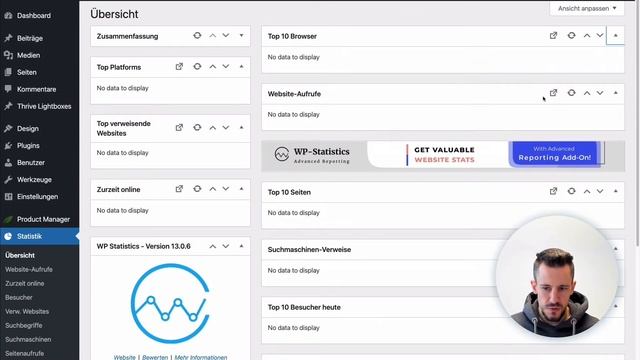
Task: Open Verw. Websites submenu link
Action: [27, 311]
